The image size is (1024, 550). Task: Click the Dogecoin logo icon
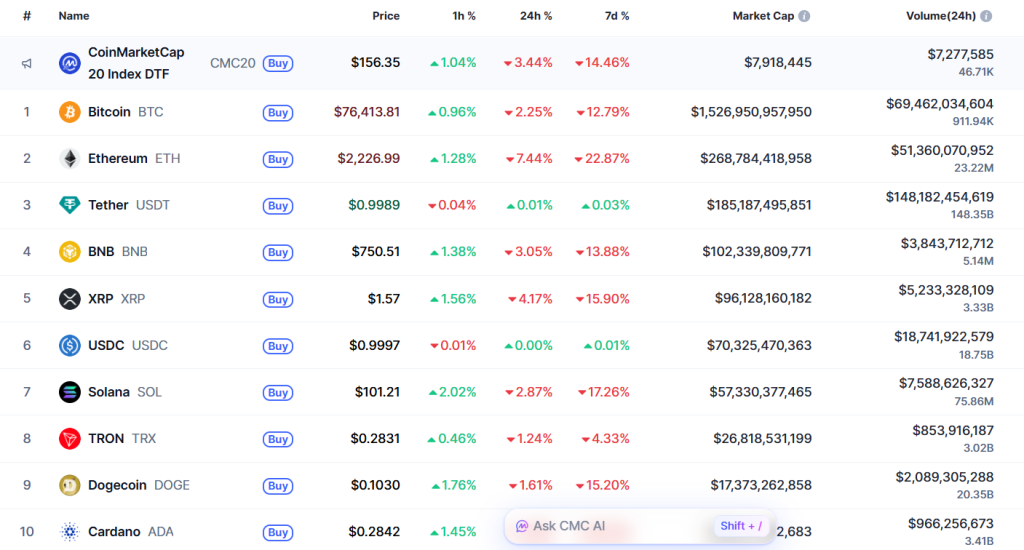pyautogui.click(x=69, y=485)
